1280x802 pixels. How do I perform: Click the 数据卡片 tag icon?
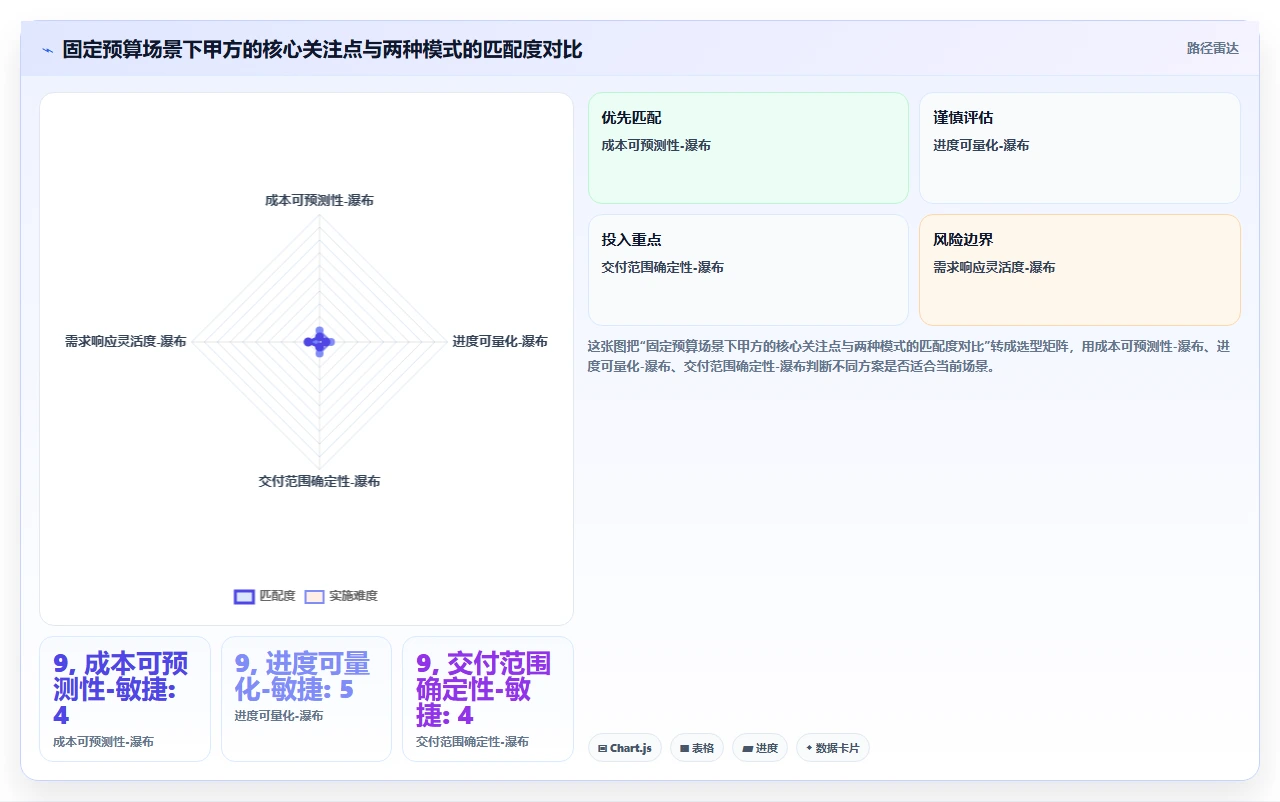point(809,748)
